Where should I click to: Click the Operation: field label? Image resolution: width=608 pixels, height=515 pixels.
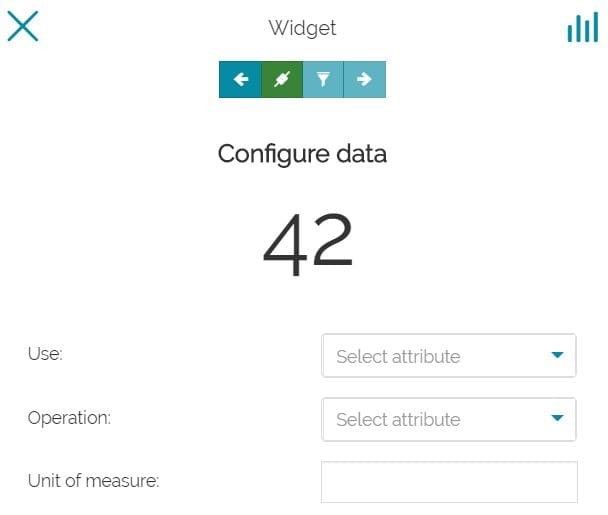[70, 417]
